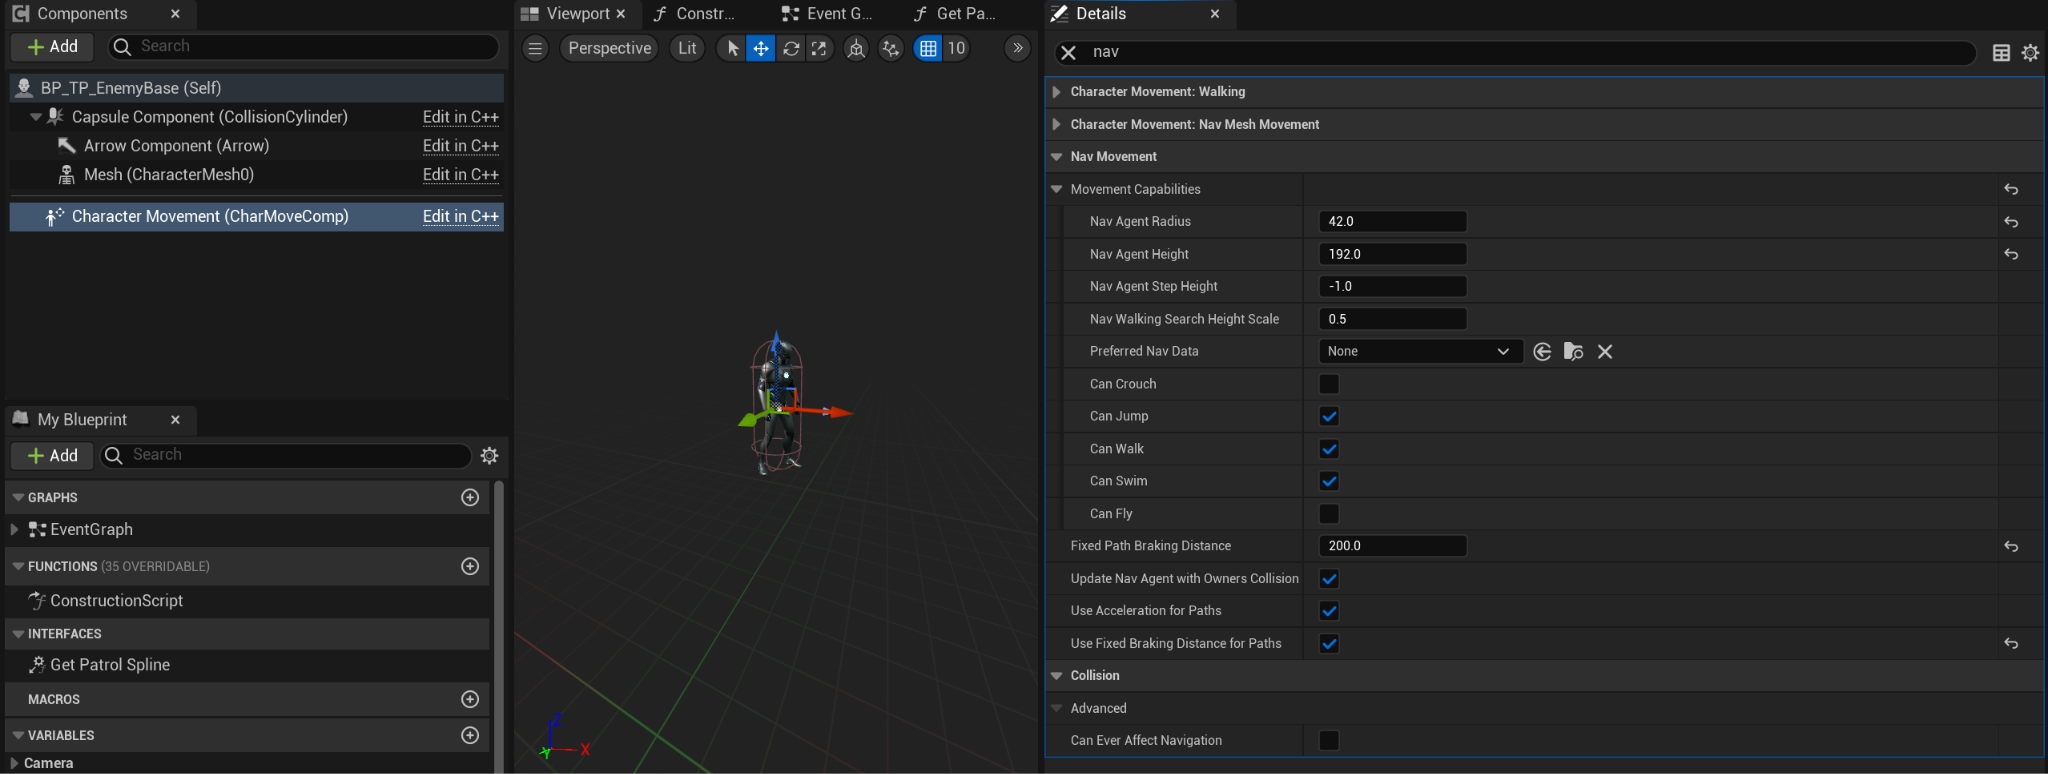Image resolution: width=2048 pixels, height=774 pixels.
Task: Edit Character Movement in C++ link
Action: tap(460, 216)
